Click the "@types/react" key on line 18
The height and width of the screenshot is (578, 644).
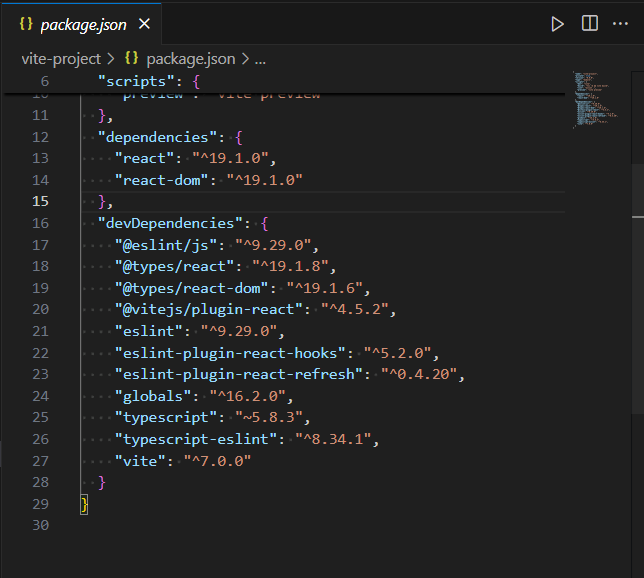pyautogui.click(x=174, y=266)
